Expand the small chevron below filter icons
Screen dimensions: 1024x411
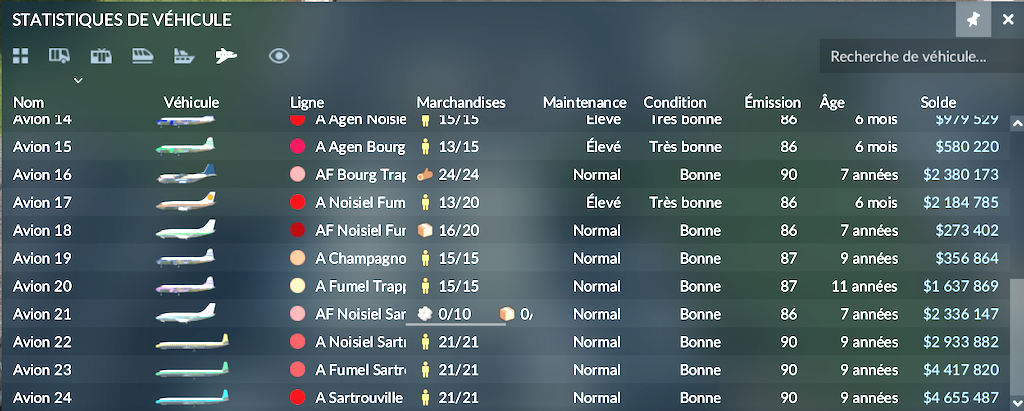click(x=79, y=79)
